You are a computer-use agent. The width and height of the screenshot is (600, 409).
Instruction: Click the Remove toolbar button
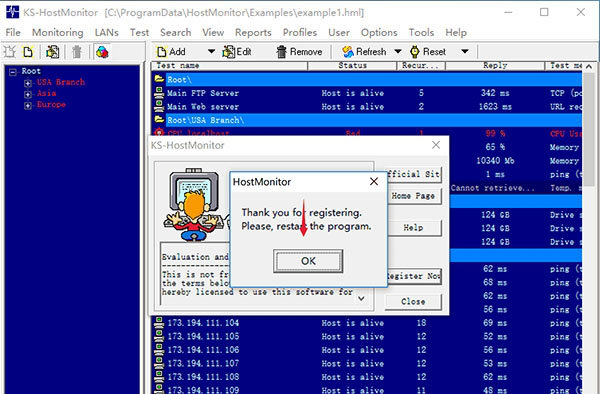click(299, 52)
